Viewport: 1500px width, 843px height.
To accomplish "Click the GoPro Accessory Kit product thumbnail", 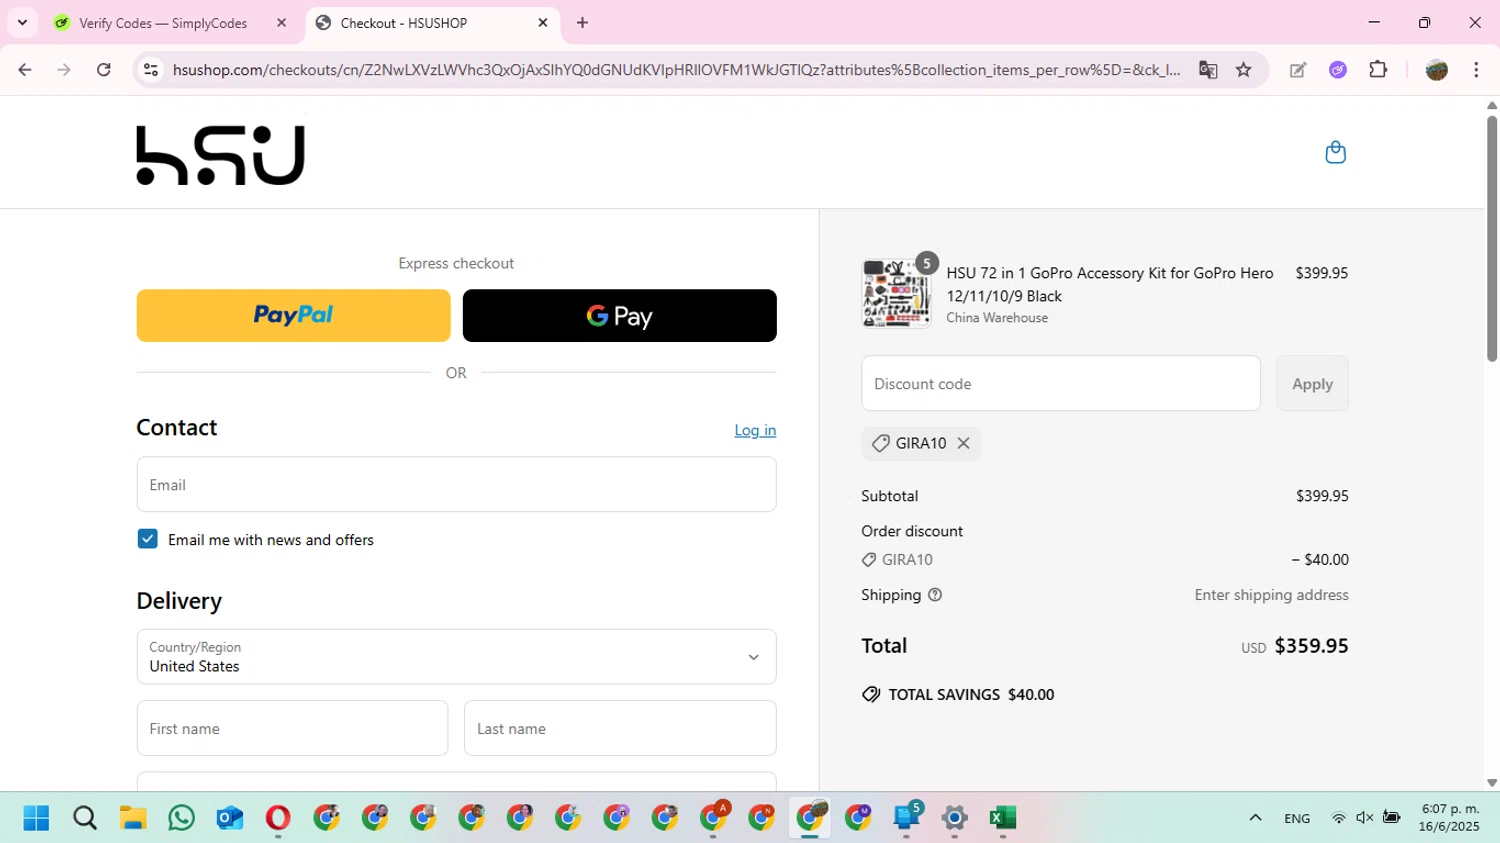I will 896,294.
